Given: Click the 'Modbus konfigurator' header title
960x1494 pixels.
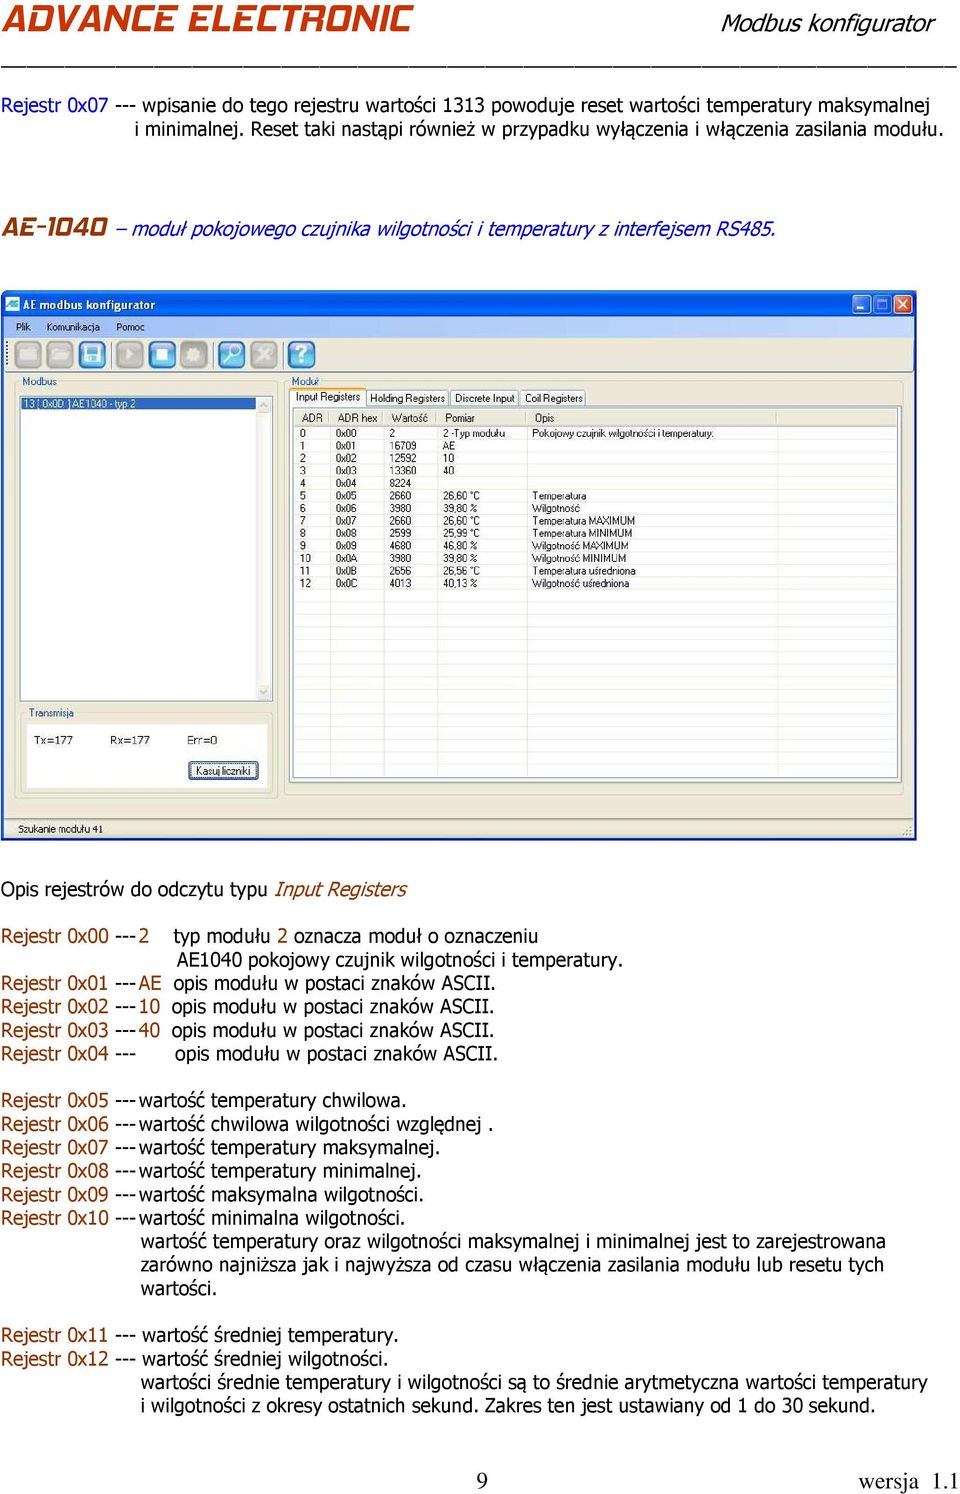Looking at the screenshot, I should [x=828, y=23].
